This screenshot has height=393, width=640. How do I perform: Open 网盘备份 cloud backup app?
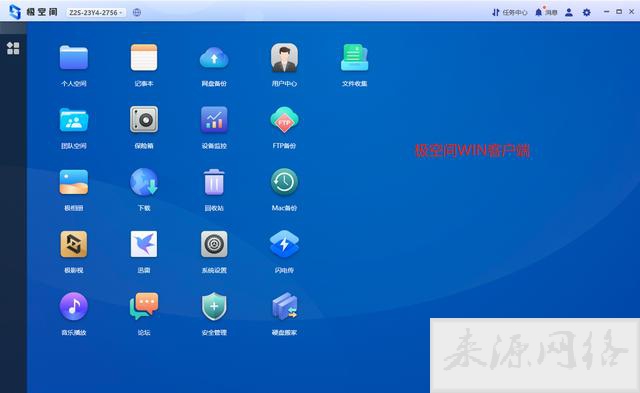[x=214, y=58]
